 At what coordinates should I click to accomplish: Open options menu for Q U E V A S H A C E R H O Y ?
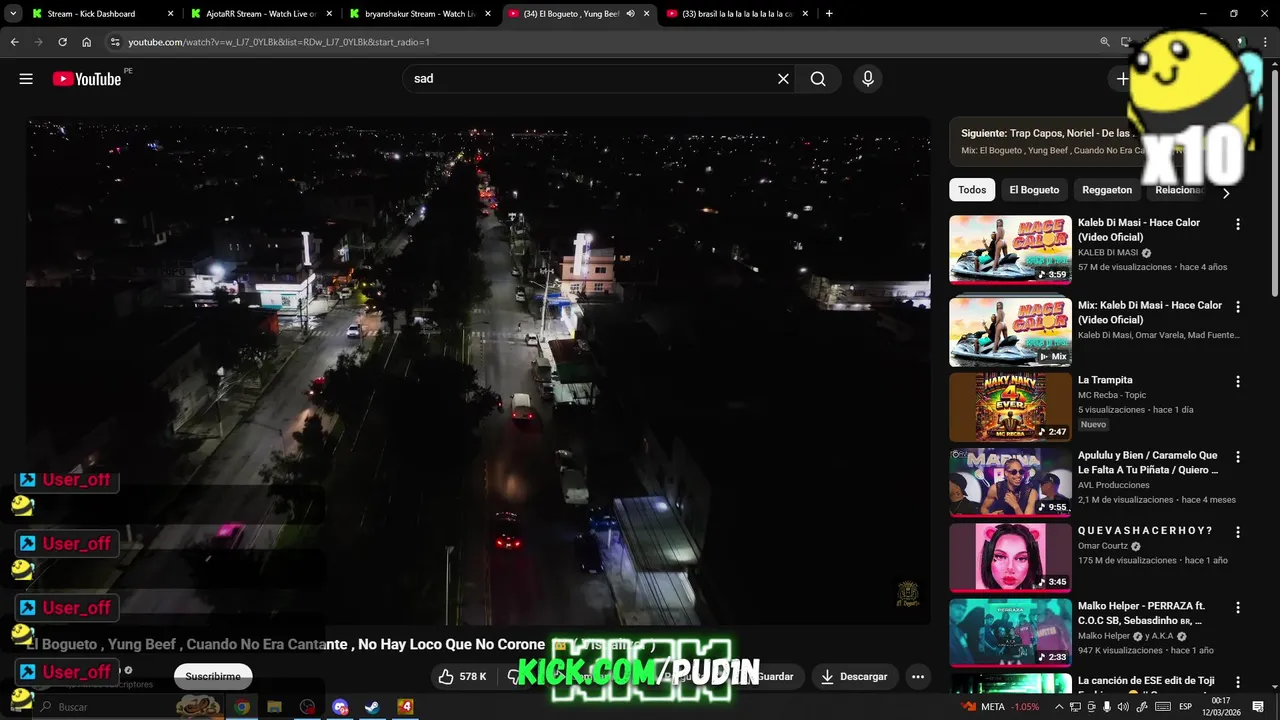[x=1238, y=532]
